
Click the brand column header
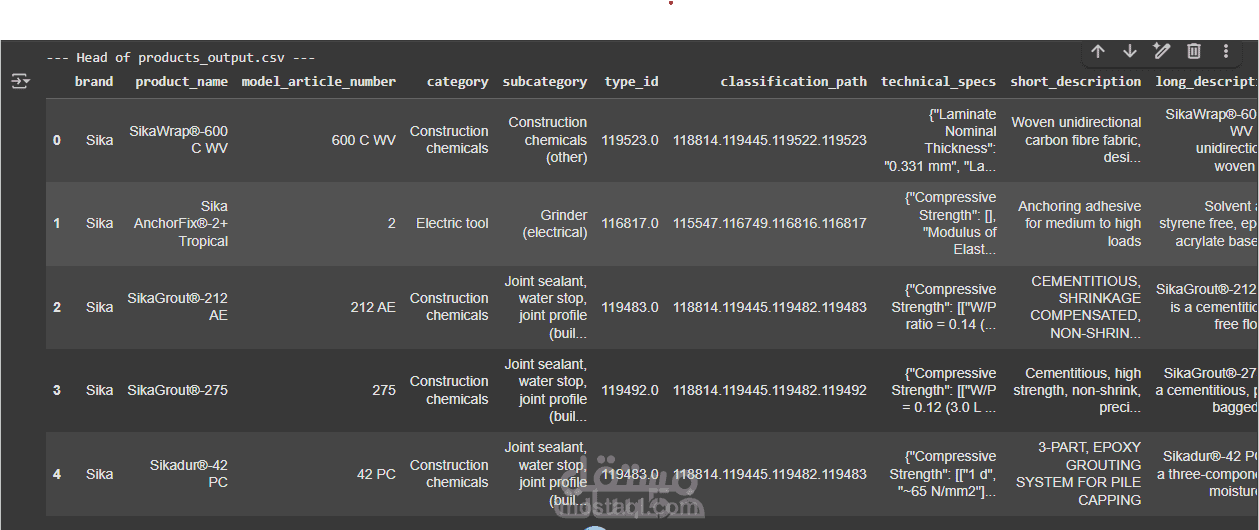(x=94, y=82)
